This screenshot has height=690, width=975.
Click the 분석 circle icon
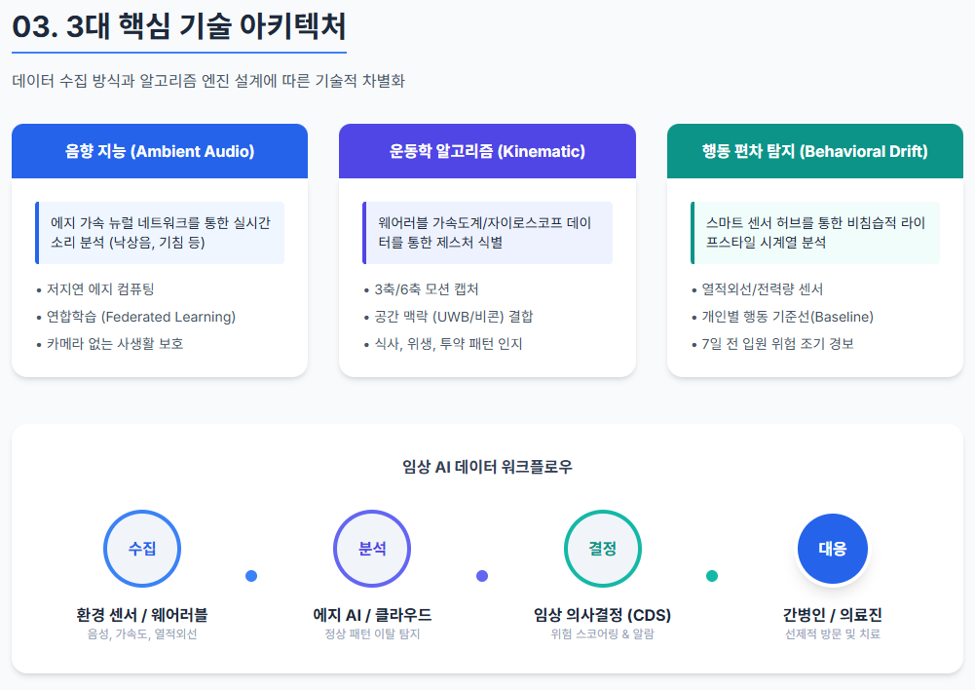pos(372,548)
